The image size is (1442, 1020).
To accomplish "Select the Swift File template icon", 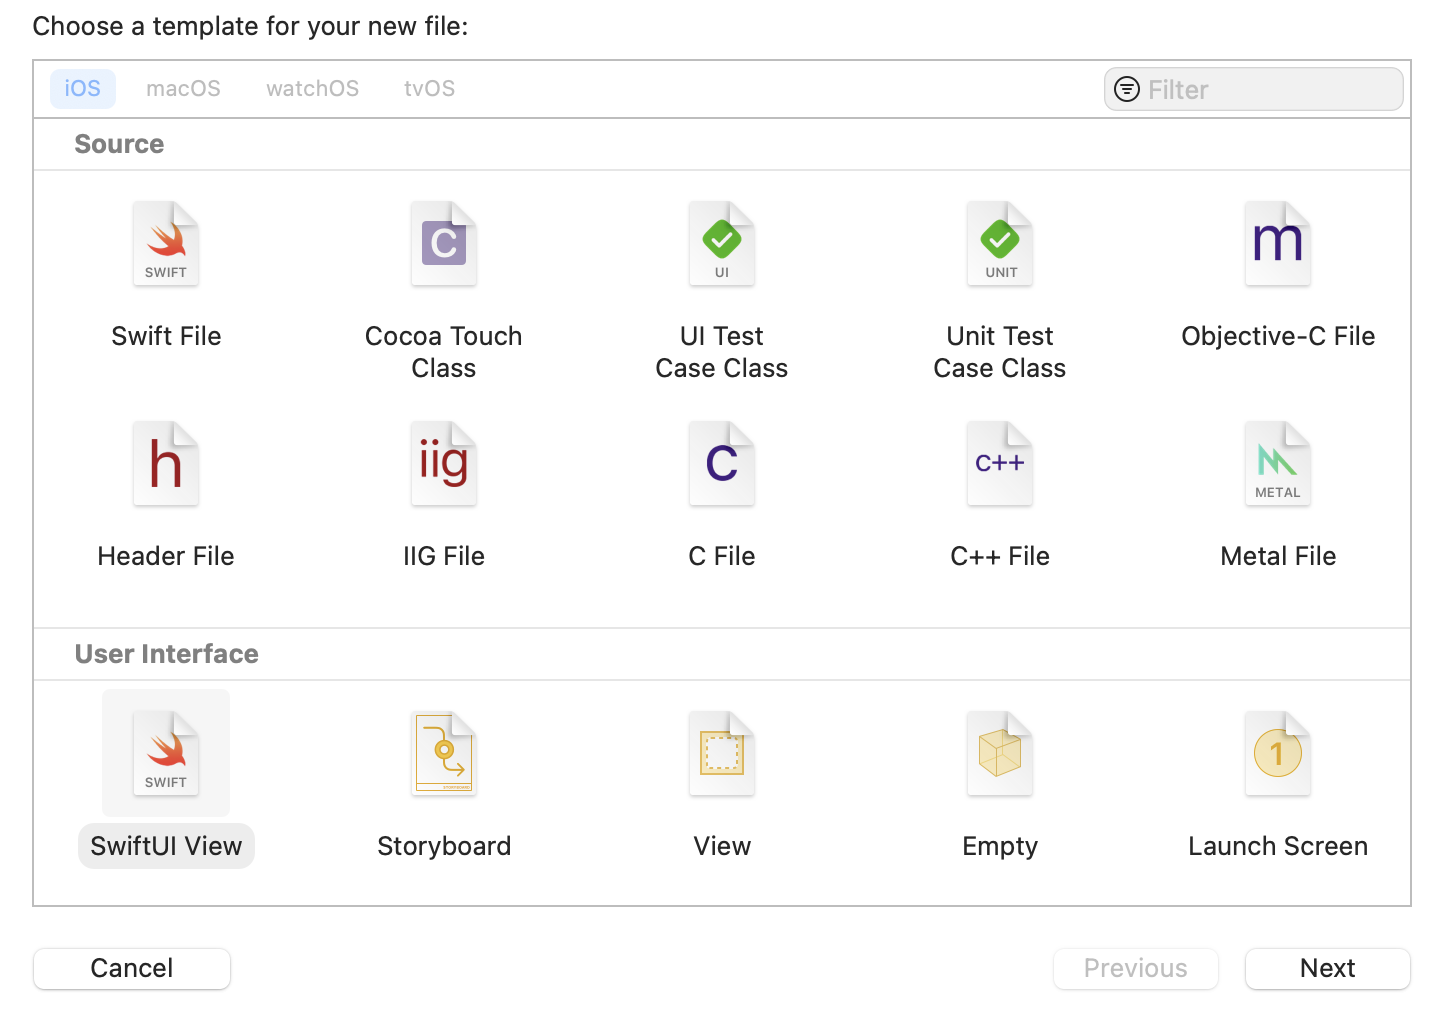I will [166, 244].
